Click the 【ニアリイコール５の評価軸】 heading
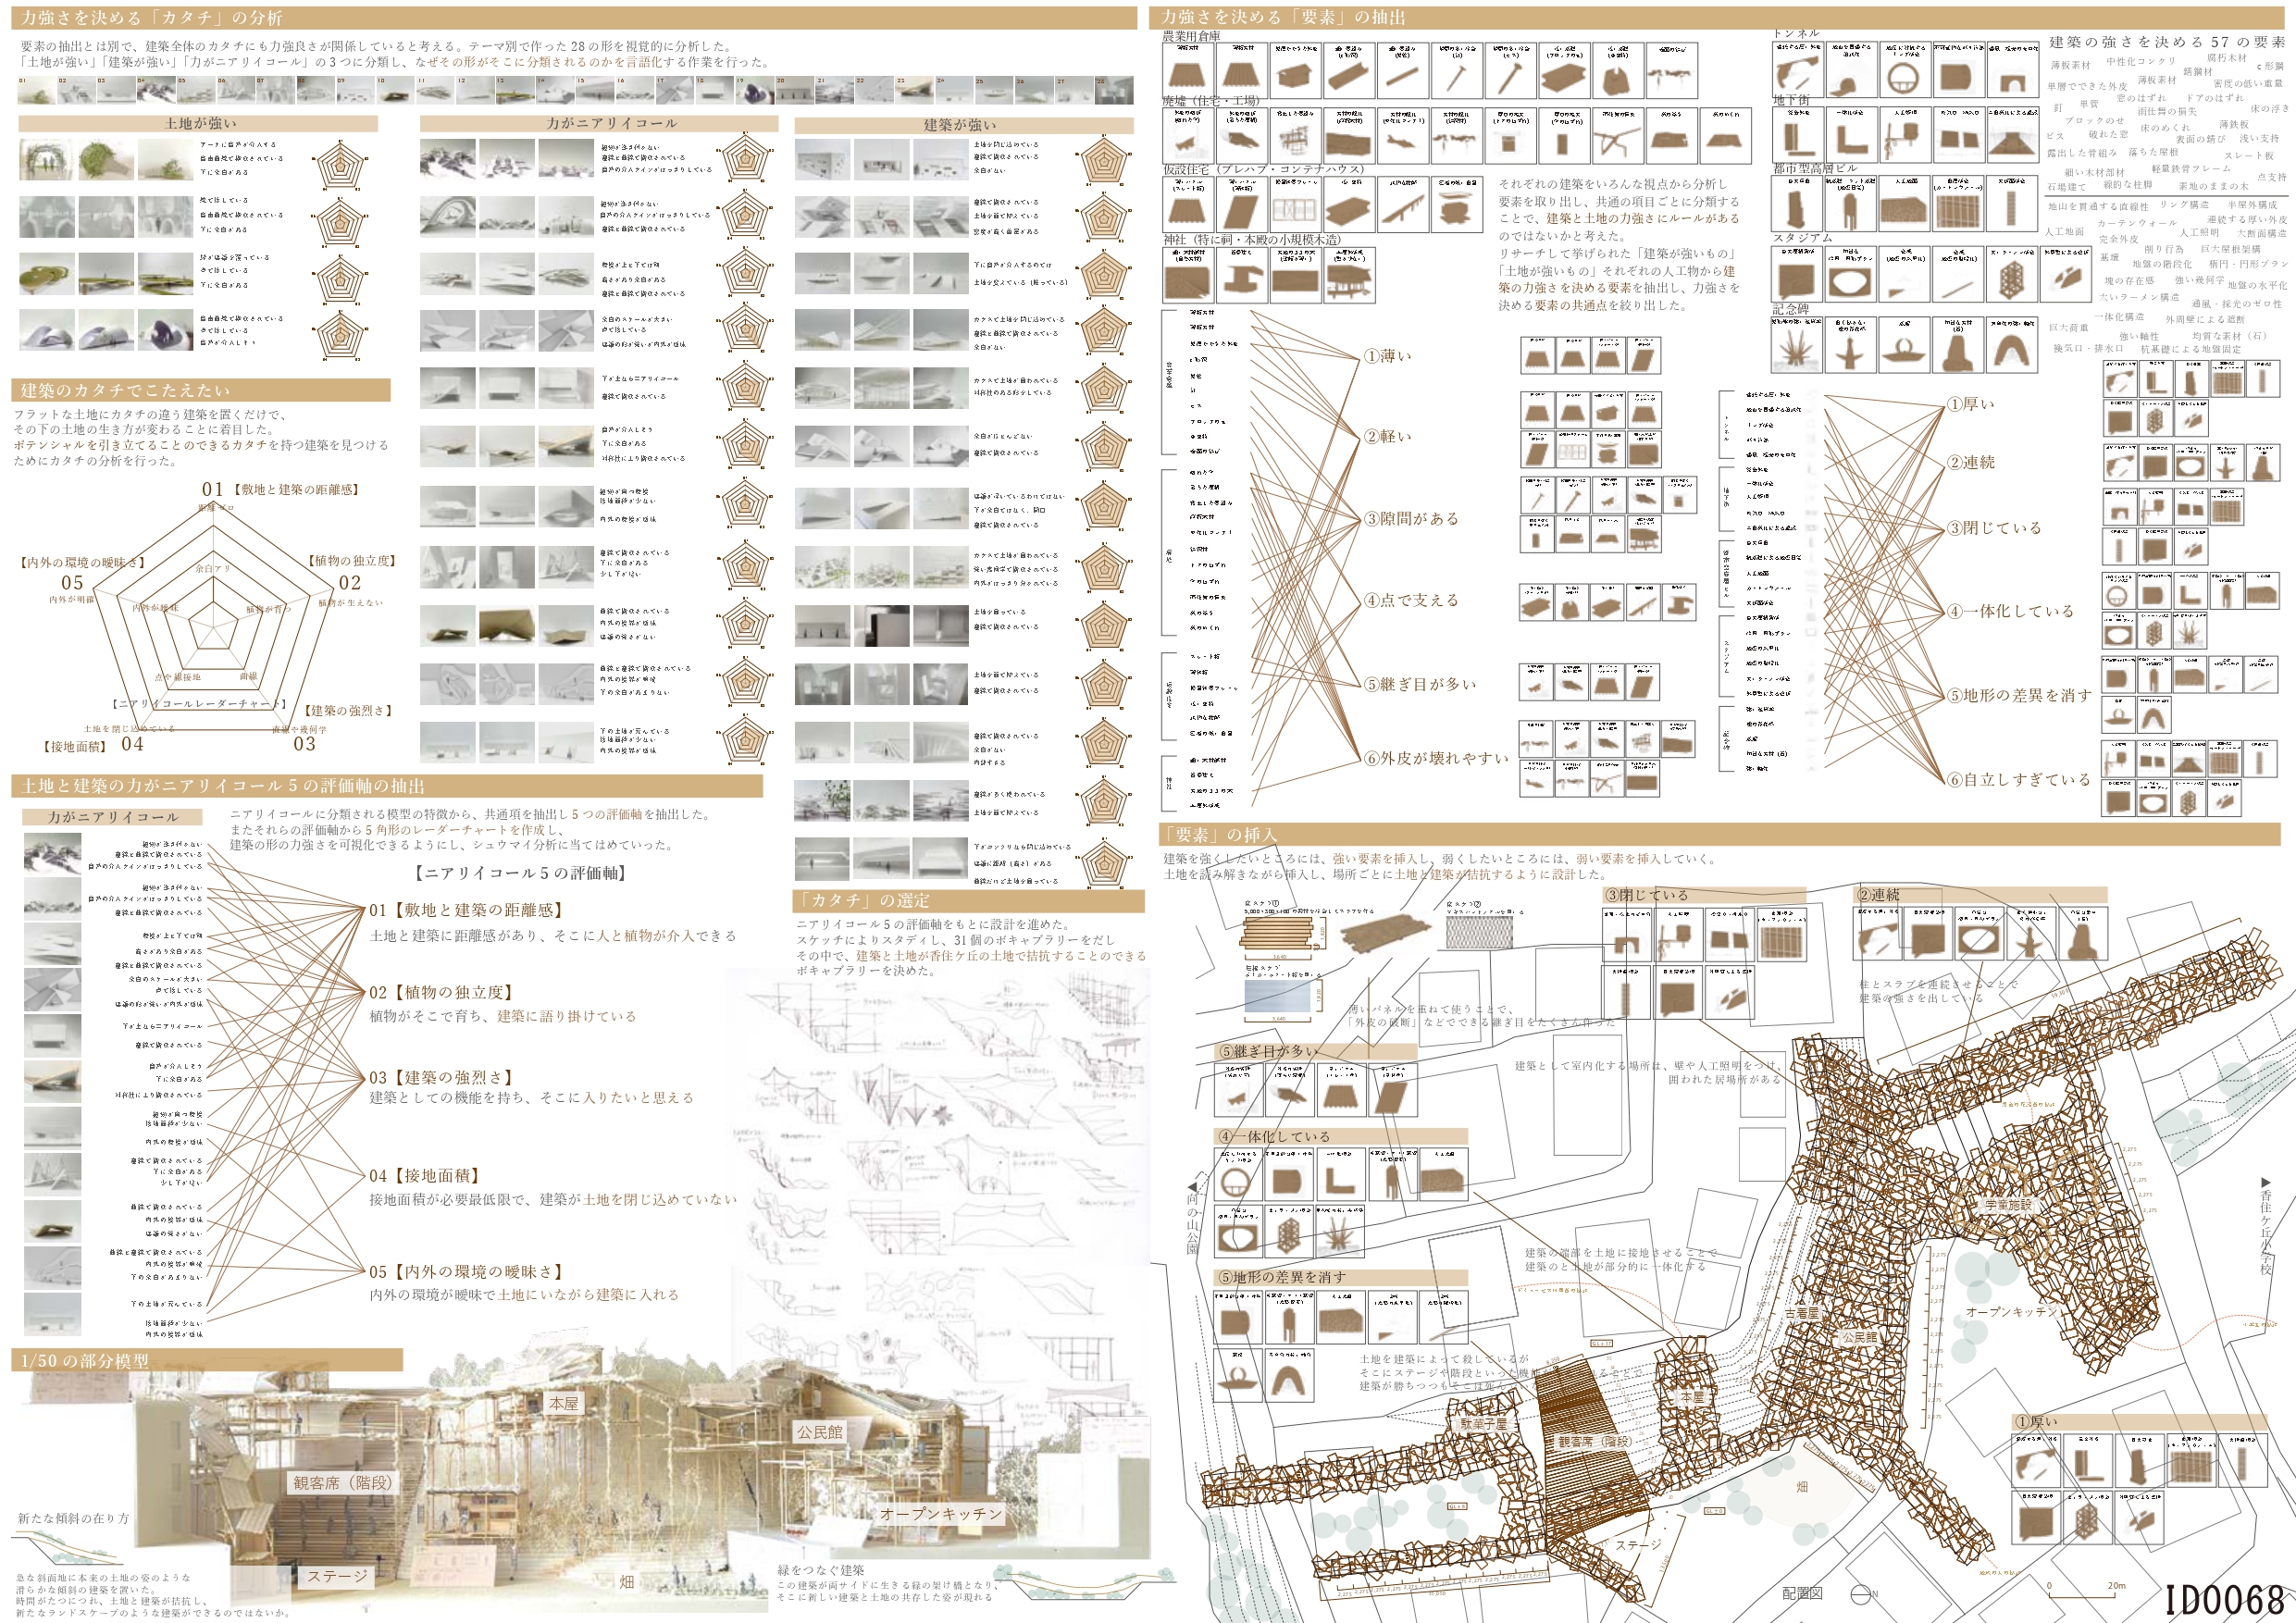Screen dimensions: 2296x1623 (520, 873)
